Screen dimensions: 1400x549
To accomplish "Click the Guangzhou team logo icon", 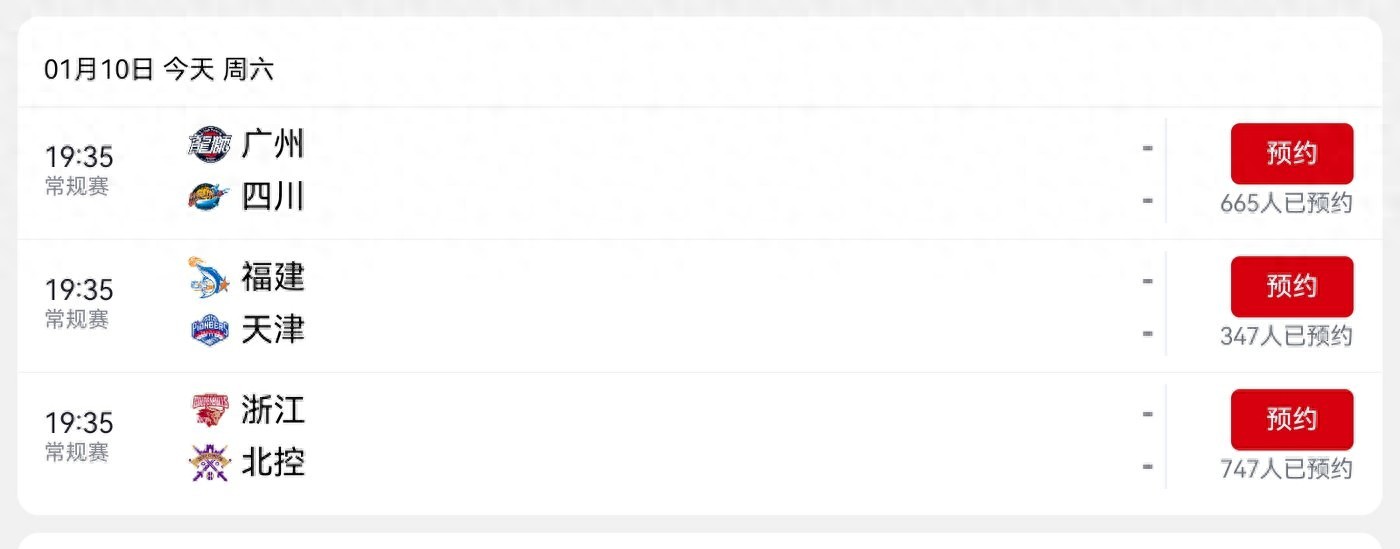I will [x=209, y=145].
